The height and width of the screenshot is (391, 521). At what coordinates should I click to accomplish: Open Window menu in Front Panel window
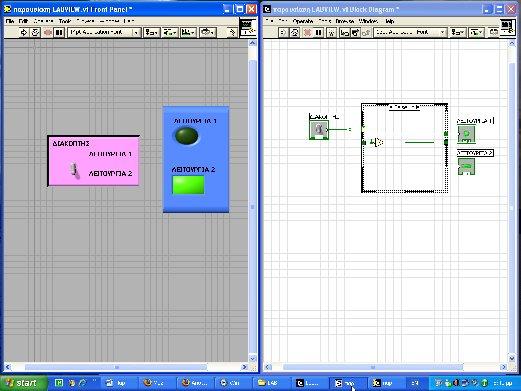pos(110,21)
